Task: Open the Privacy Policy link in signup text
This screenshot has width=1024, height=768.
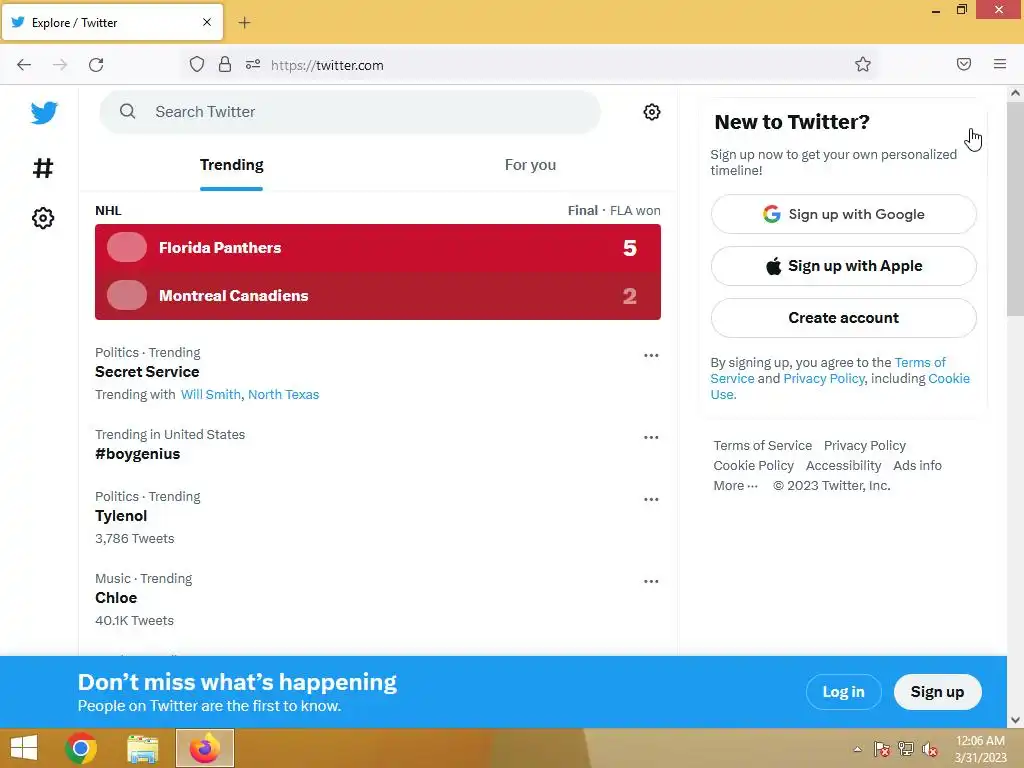Action: 824,379
